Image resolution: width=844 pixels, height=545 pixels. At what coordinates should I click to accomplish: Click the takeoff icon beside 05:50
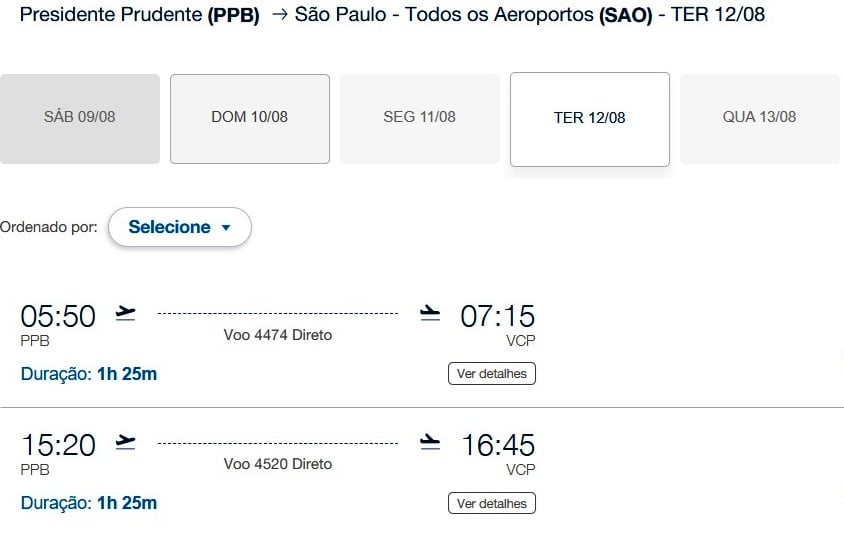(125, 313)
